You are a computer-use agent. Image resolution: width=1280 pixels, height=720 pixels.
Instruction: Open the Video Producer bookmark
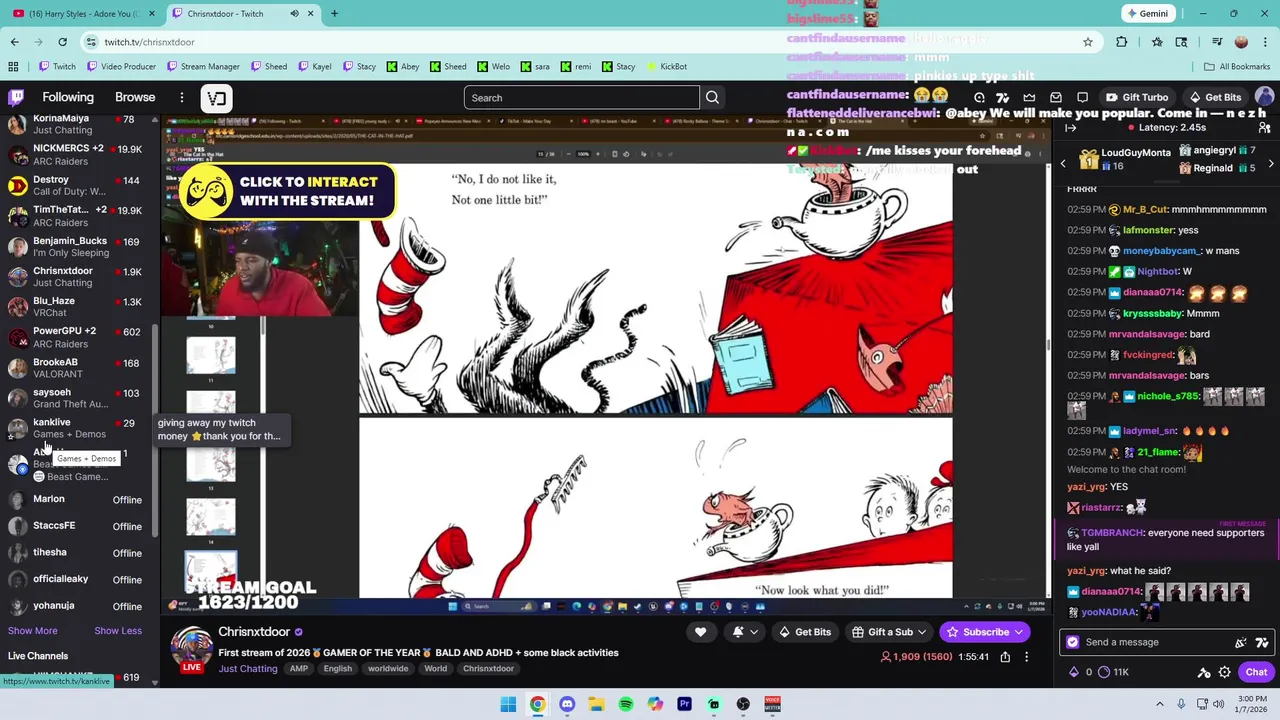(x=121, y=66)
